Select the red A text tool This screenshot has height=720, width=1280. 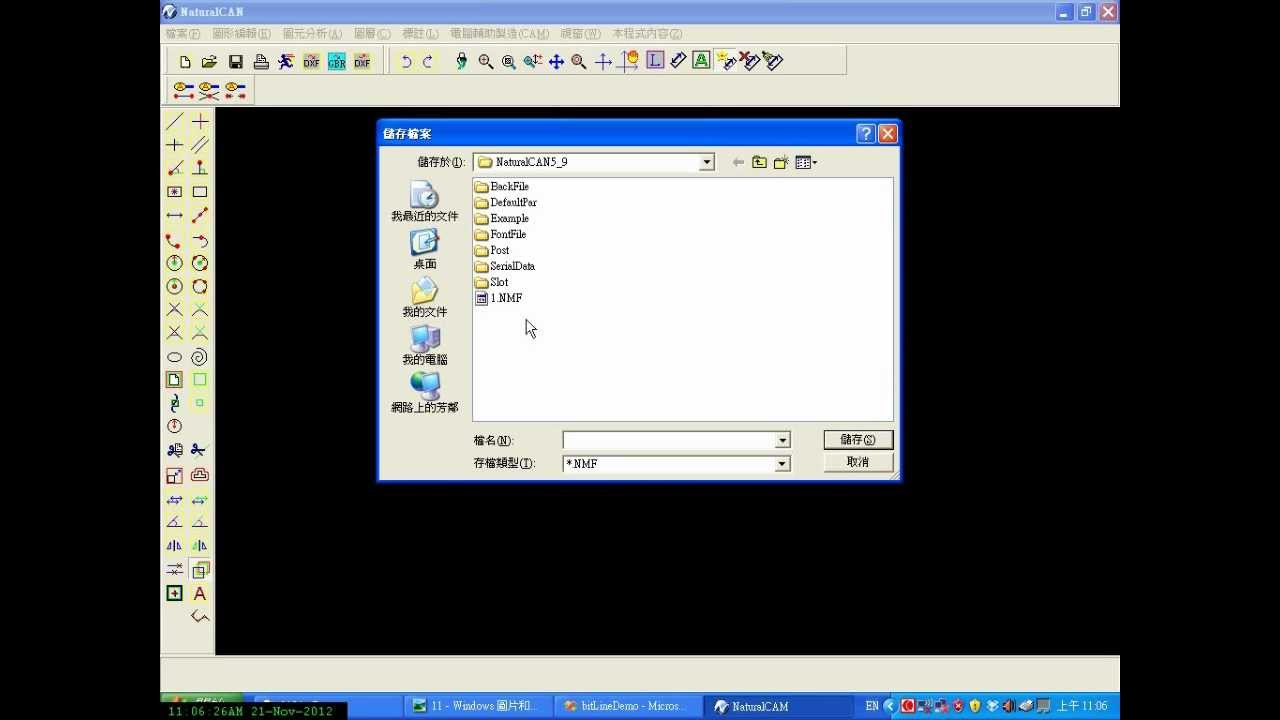200,594
